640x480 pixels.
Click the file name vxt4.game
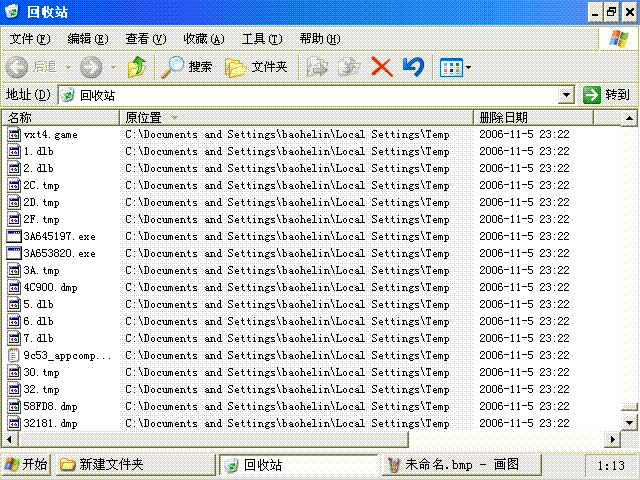pos(50,134)
